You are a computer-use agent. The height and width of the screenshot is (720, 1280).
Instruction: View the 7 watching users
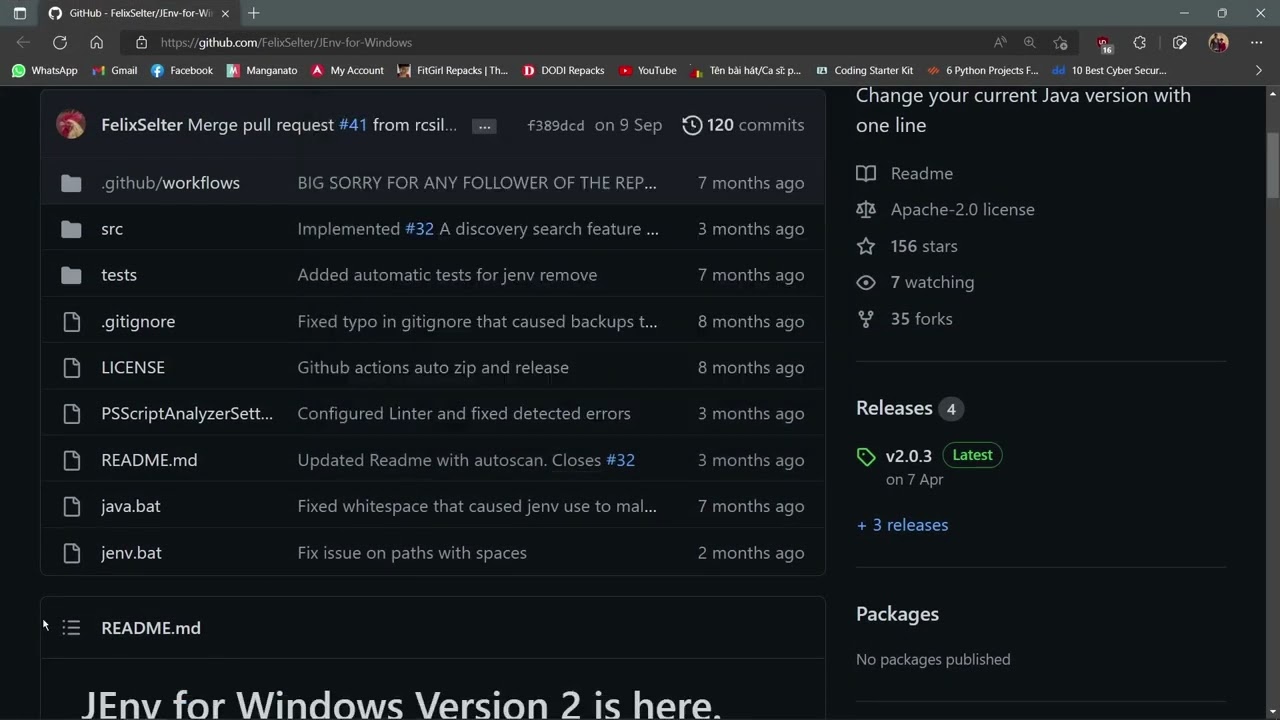932,282
